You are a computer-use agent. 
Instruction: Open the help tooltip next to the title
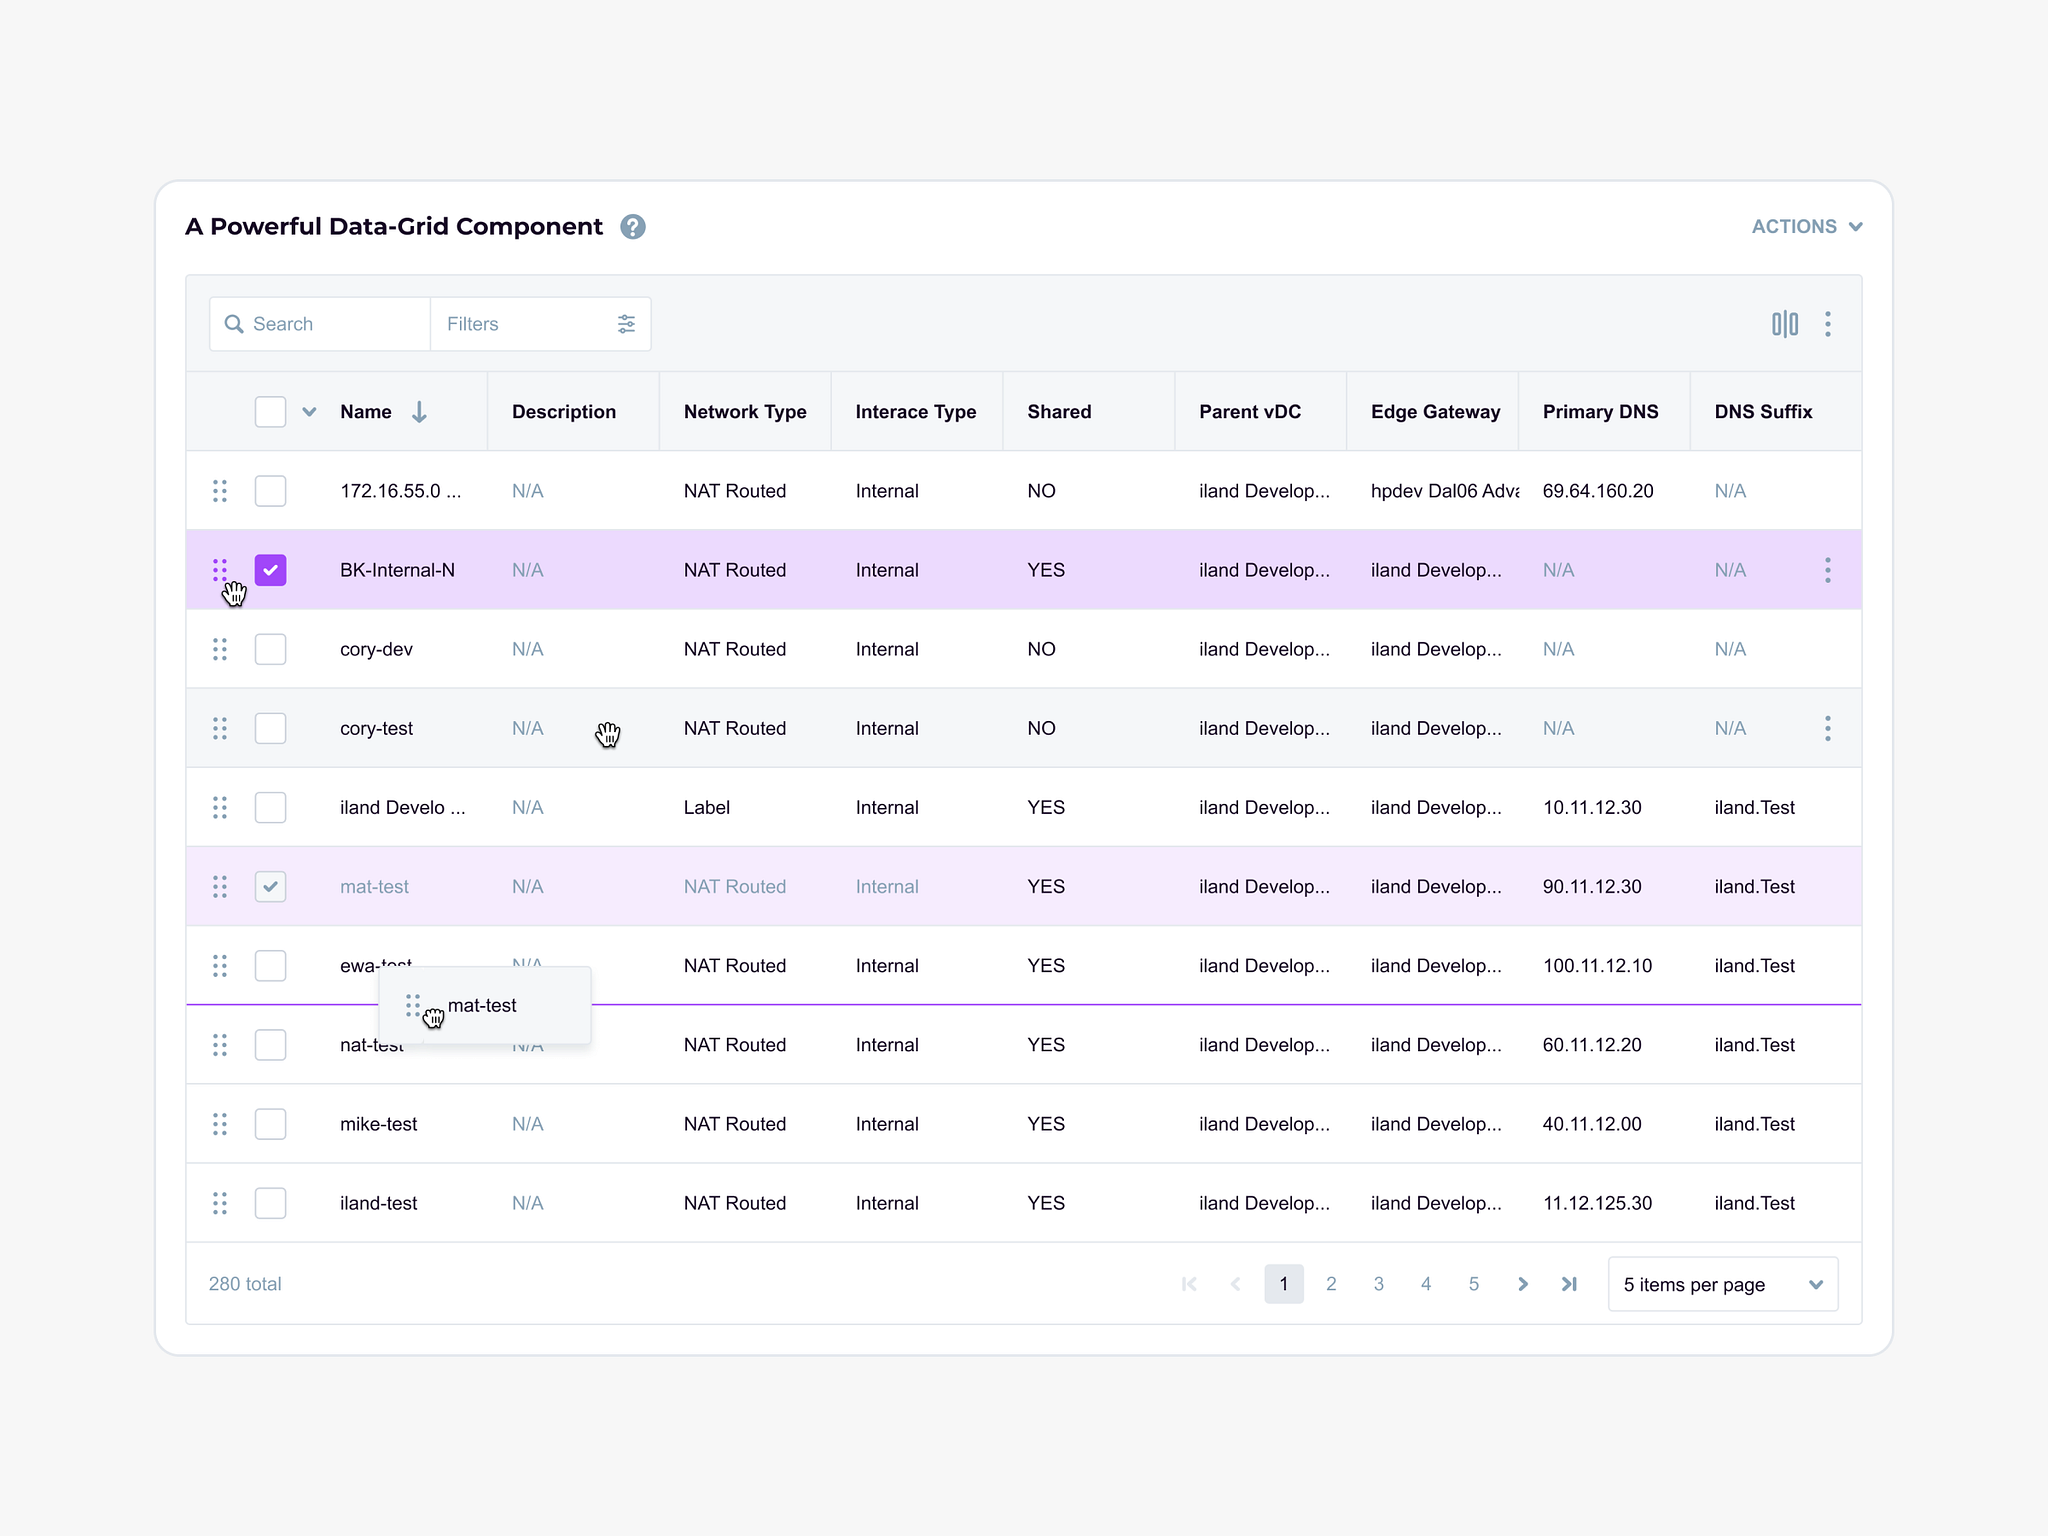[633, 227]
